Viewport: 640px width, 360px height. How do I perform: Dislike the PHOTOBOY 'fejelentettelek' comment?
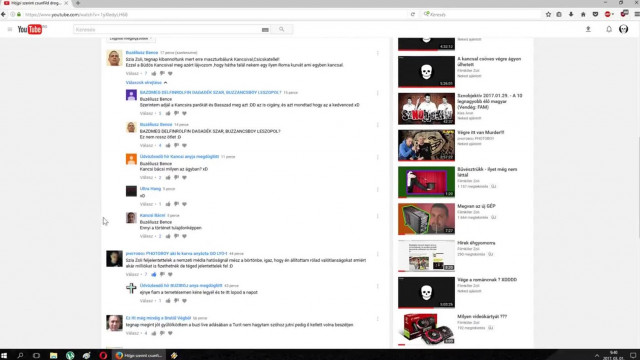coord(162,274)
